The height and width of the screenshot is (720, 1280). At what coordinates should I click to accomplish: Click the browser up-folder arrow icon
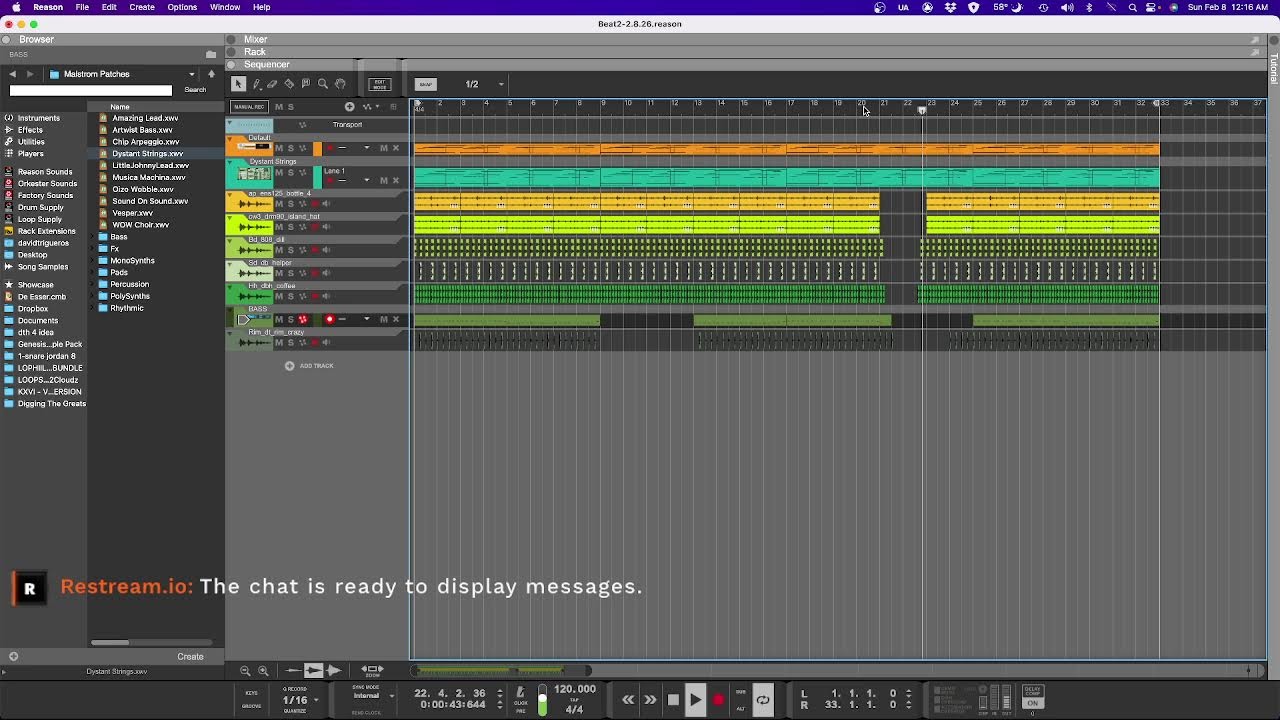coord(211,74)
